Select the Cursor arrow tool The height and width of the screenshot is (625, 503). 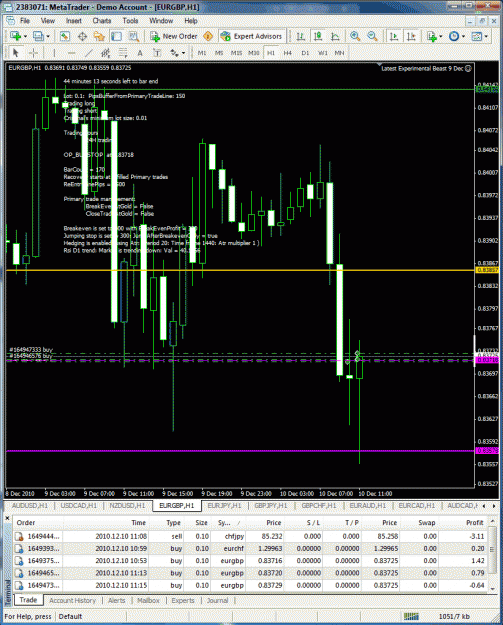tap(16, 53)
